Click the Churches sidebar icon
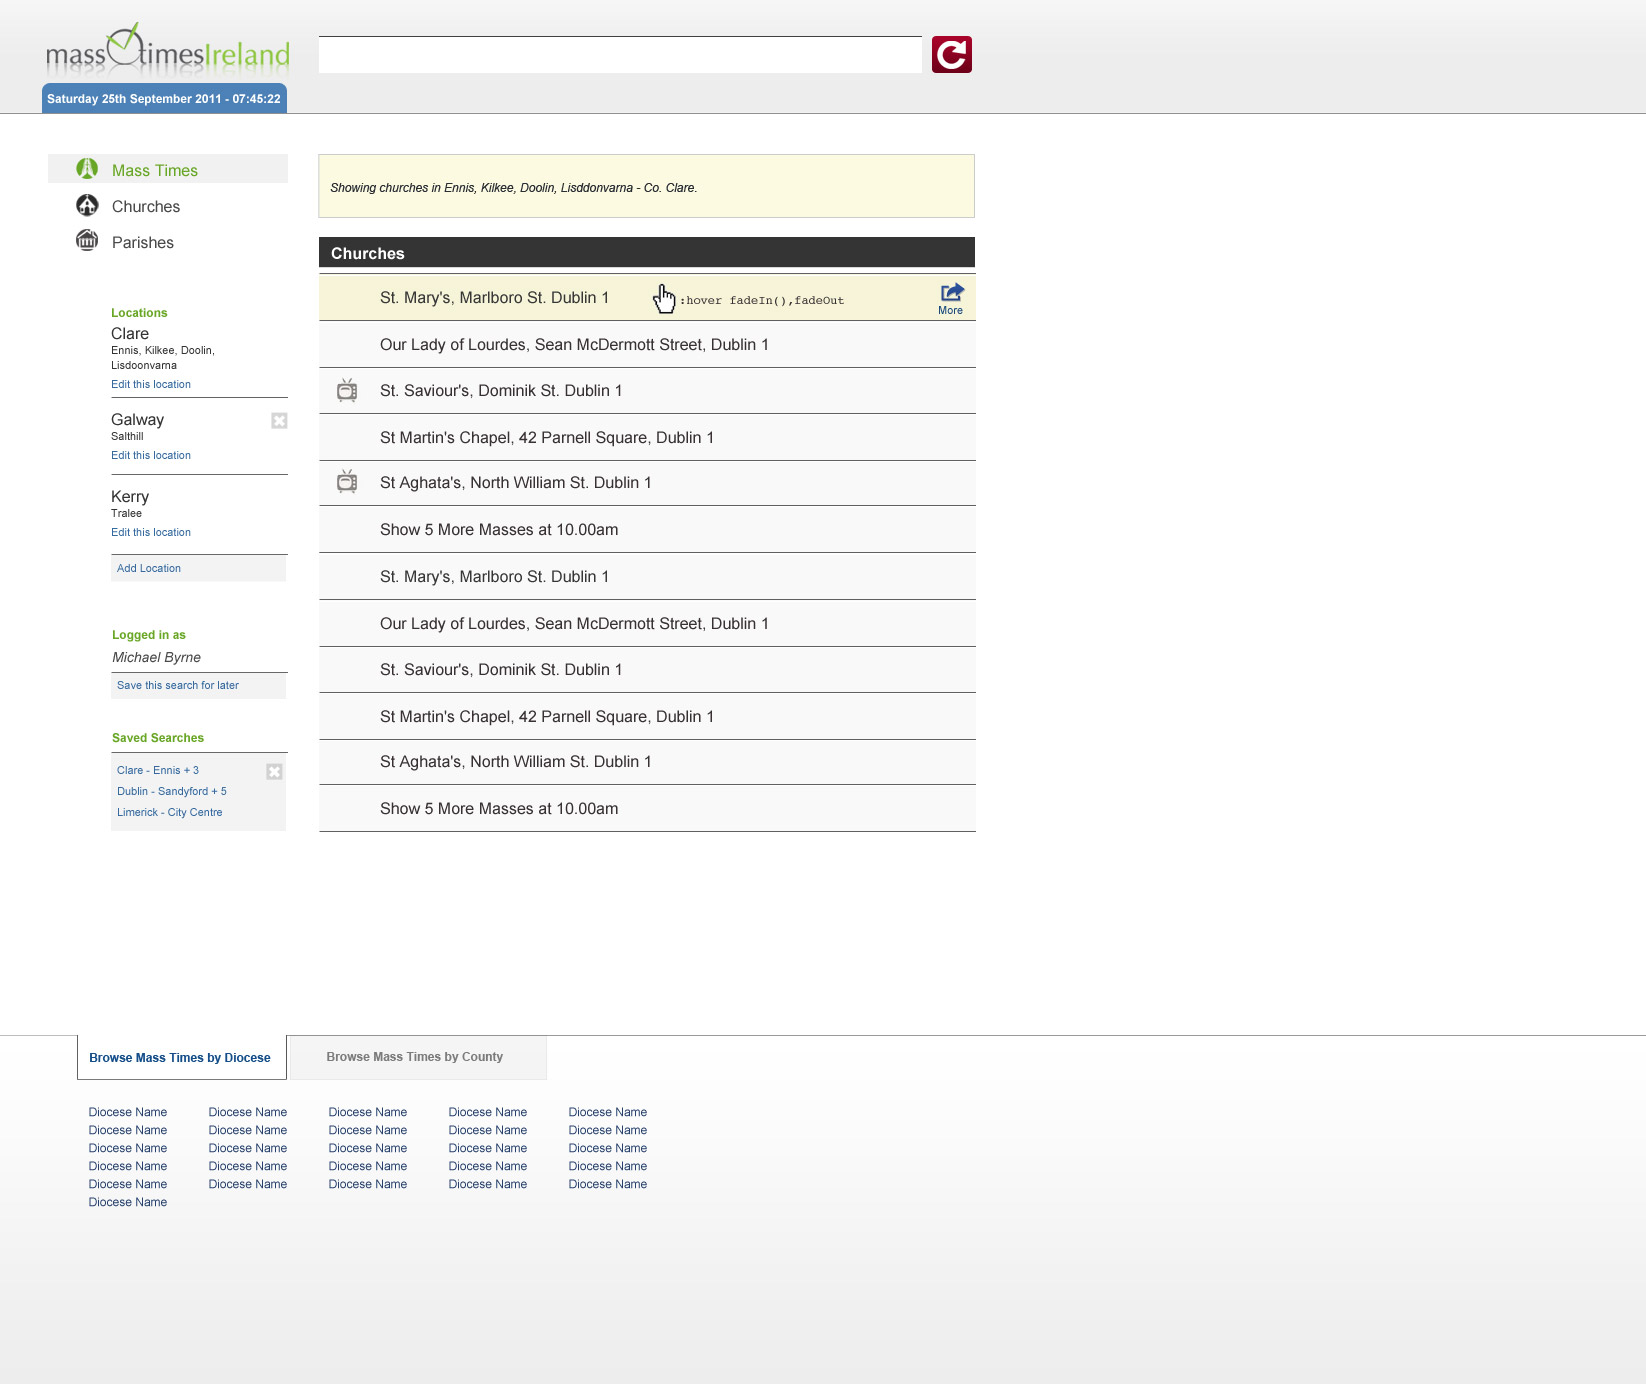 click(x=87, y=205)
